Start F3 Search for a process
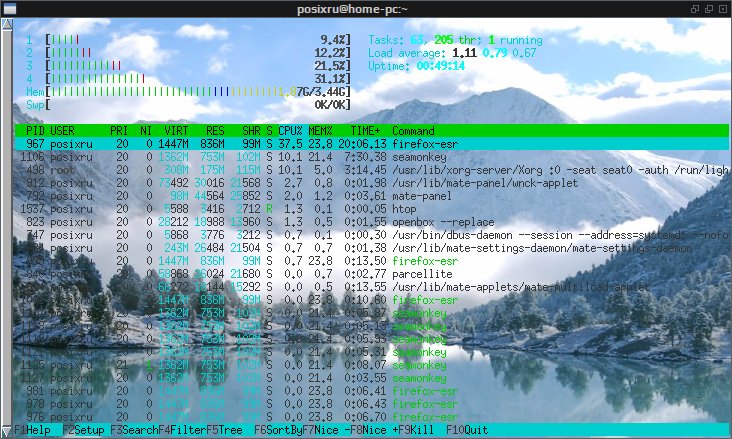Viewport: 732px width, 439px height. click(x=134, y=430)
